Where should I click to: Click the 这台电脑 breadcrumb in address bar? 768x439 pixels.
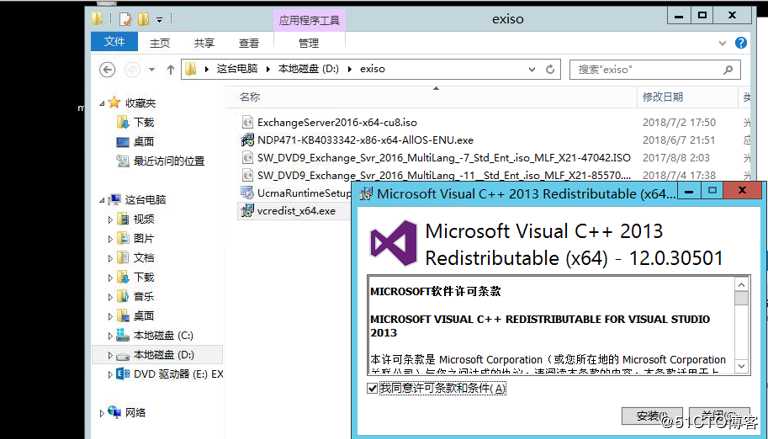[237, 69]
